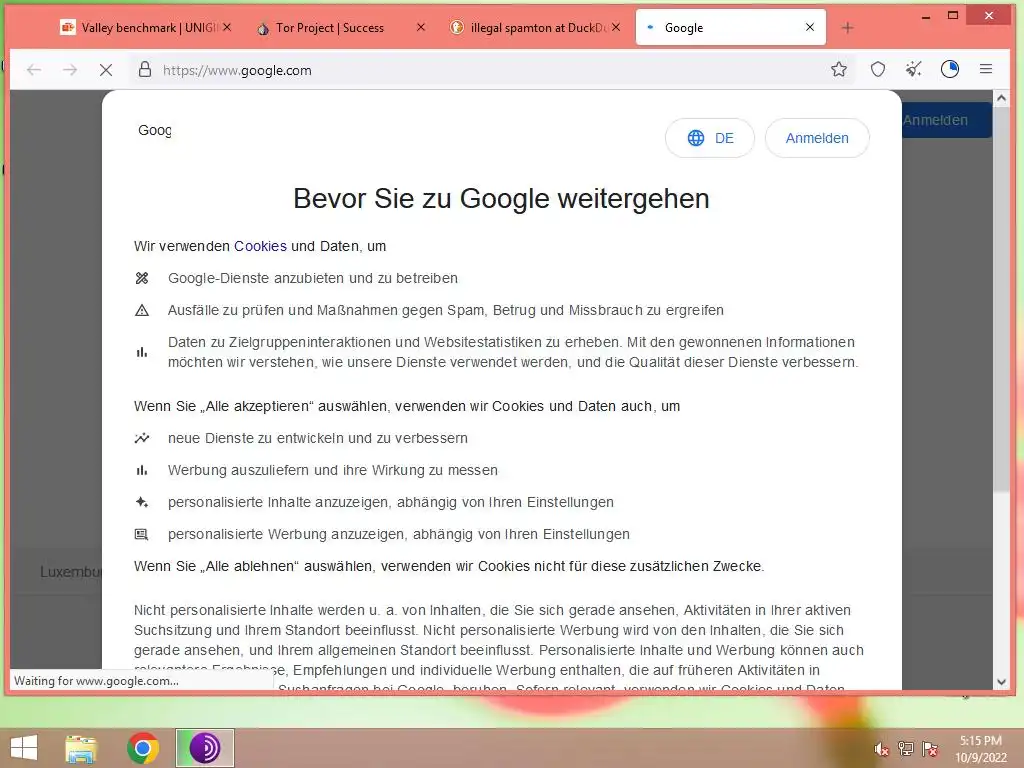This screenshot has width=1024, height=768.
Task: Click the muted volume tray icon
Action: [x=882, y=749]
